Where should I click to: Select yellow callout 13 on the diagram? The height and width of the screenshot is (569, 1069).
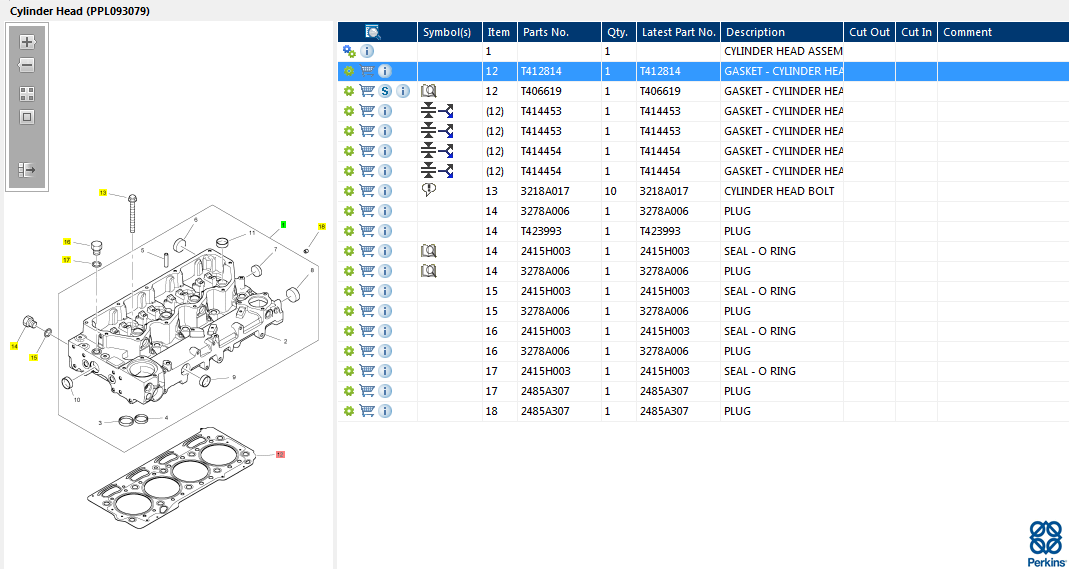click(x=102, y=192)
